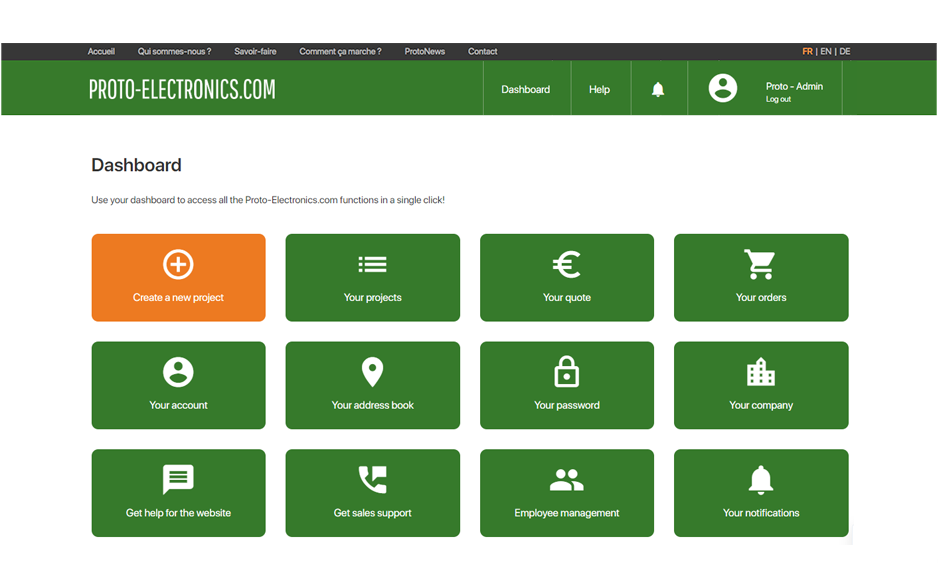Click the building icon for Your company
Screen dimensions: 938x569
coord(760,373)
